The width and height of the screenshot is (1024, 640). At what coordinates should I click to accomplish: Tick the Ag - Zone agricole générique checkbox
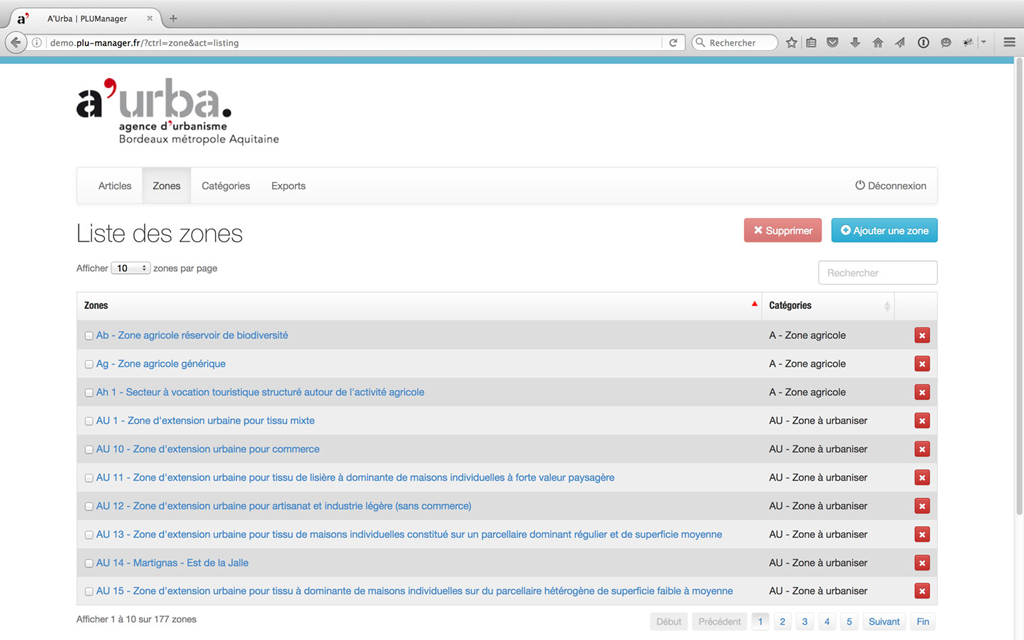pyautogui.click(x=89, y=364)
